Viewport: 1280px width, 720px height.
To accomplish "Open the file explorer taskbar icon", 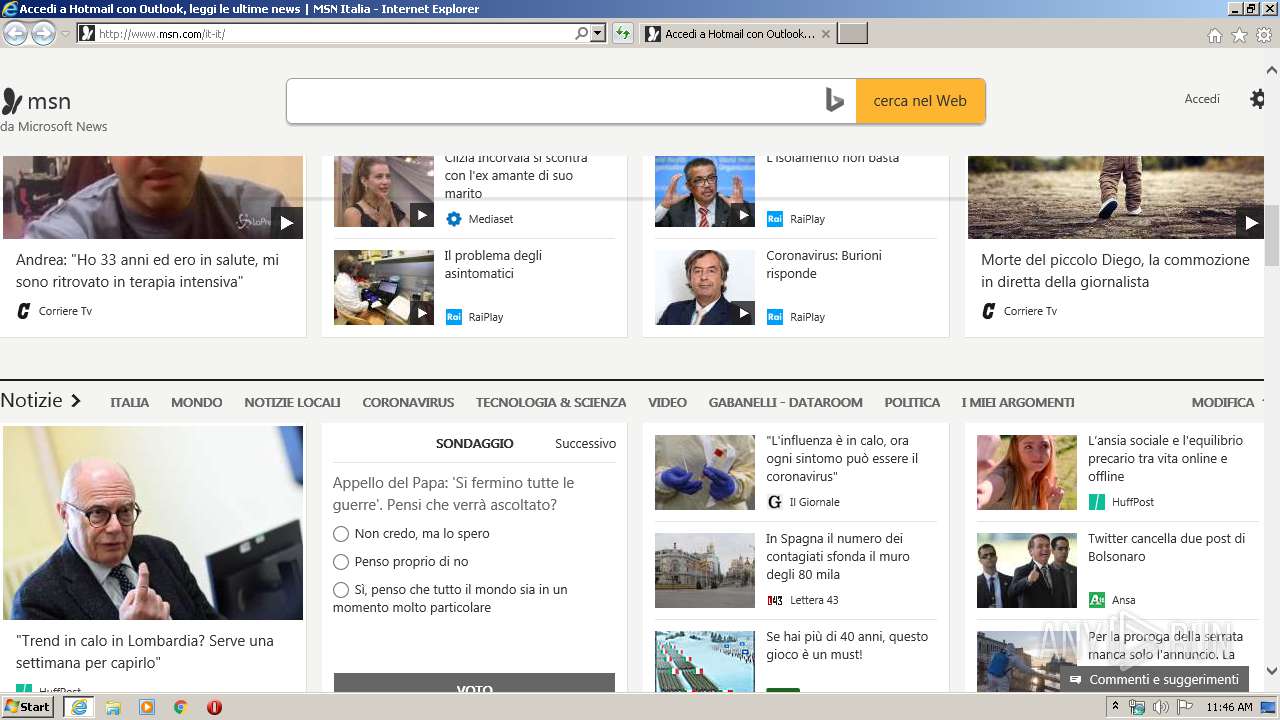I will pos(113,707).
